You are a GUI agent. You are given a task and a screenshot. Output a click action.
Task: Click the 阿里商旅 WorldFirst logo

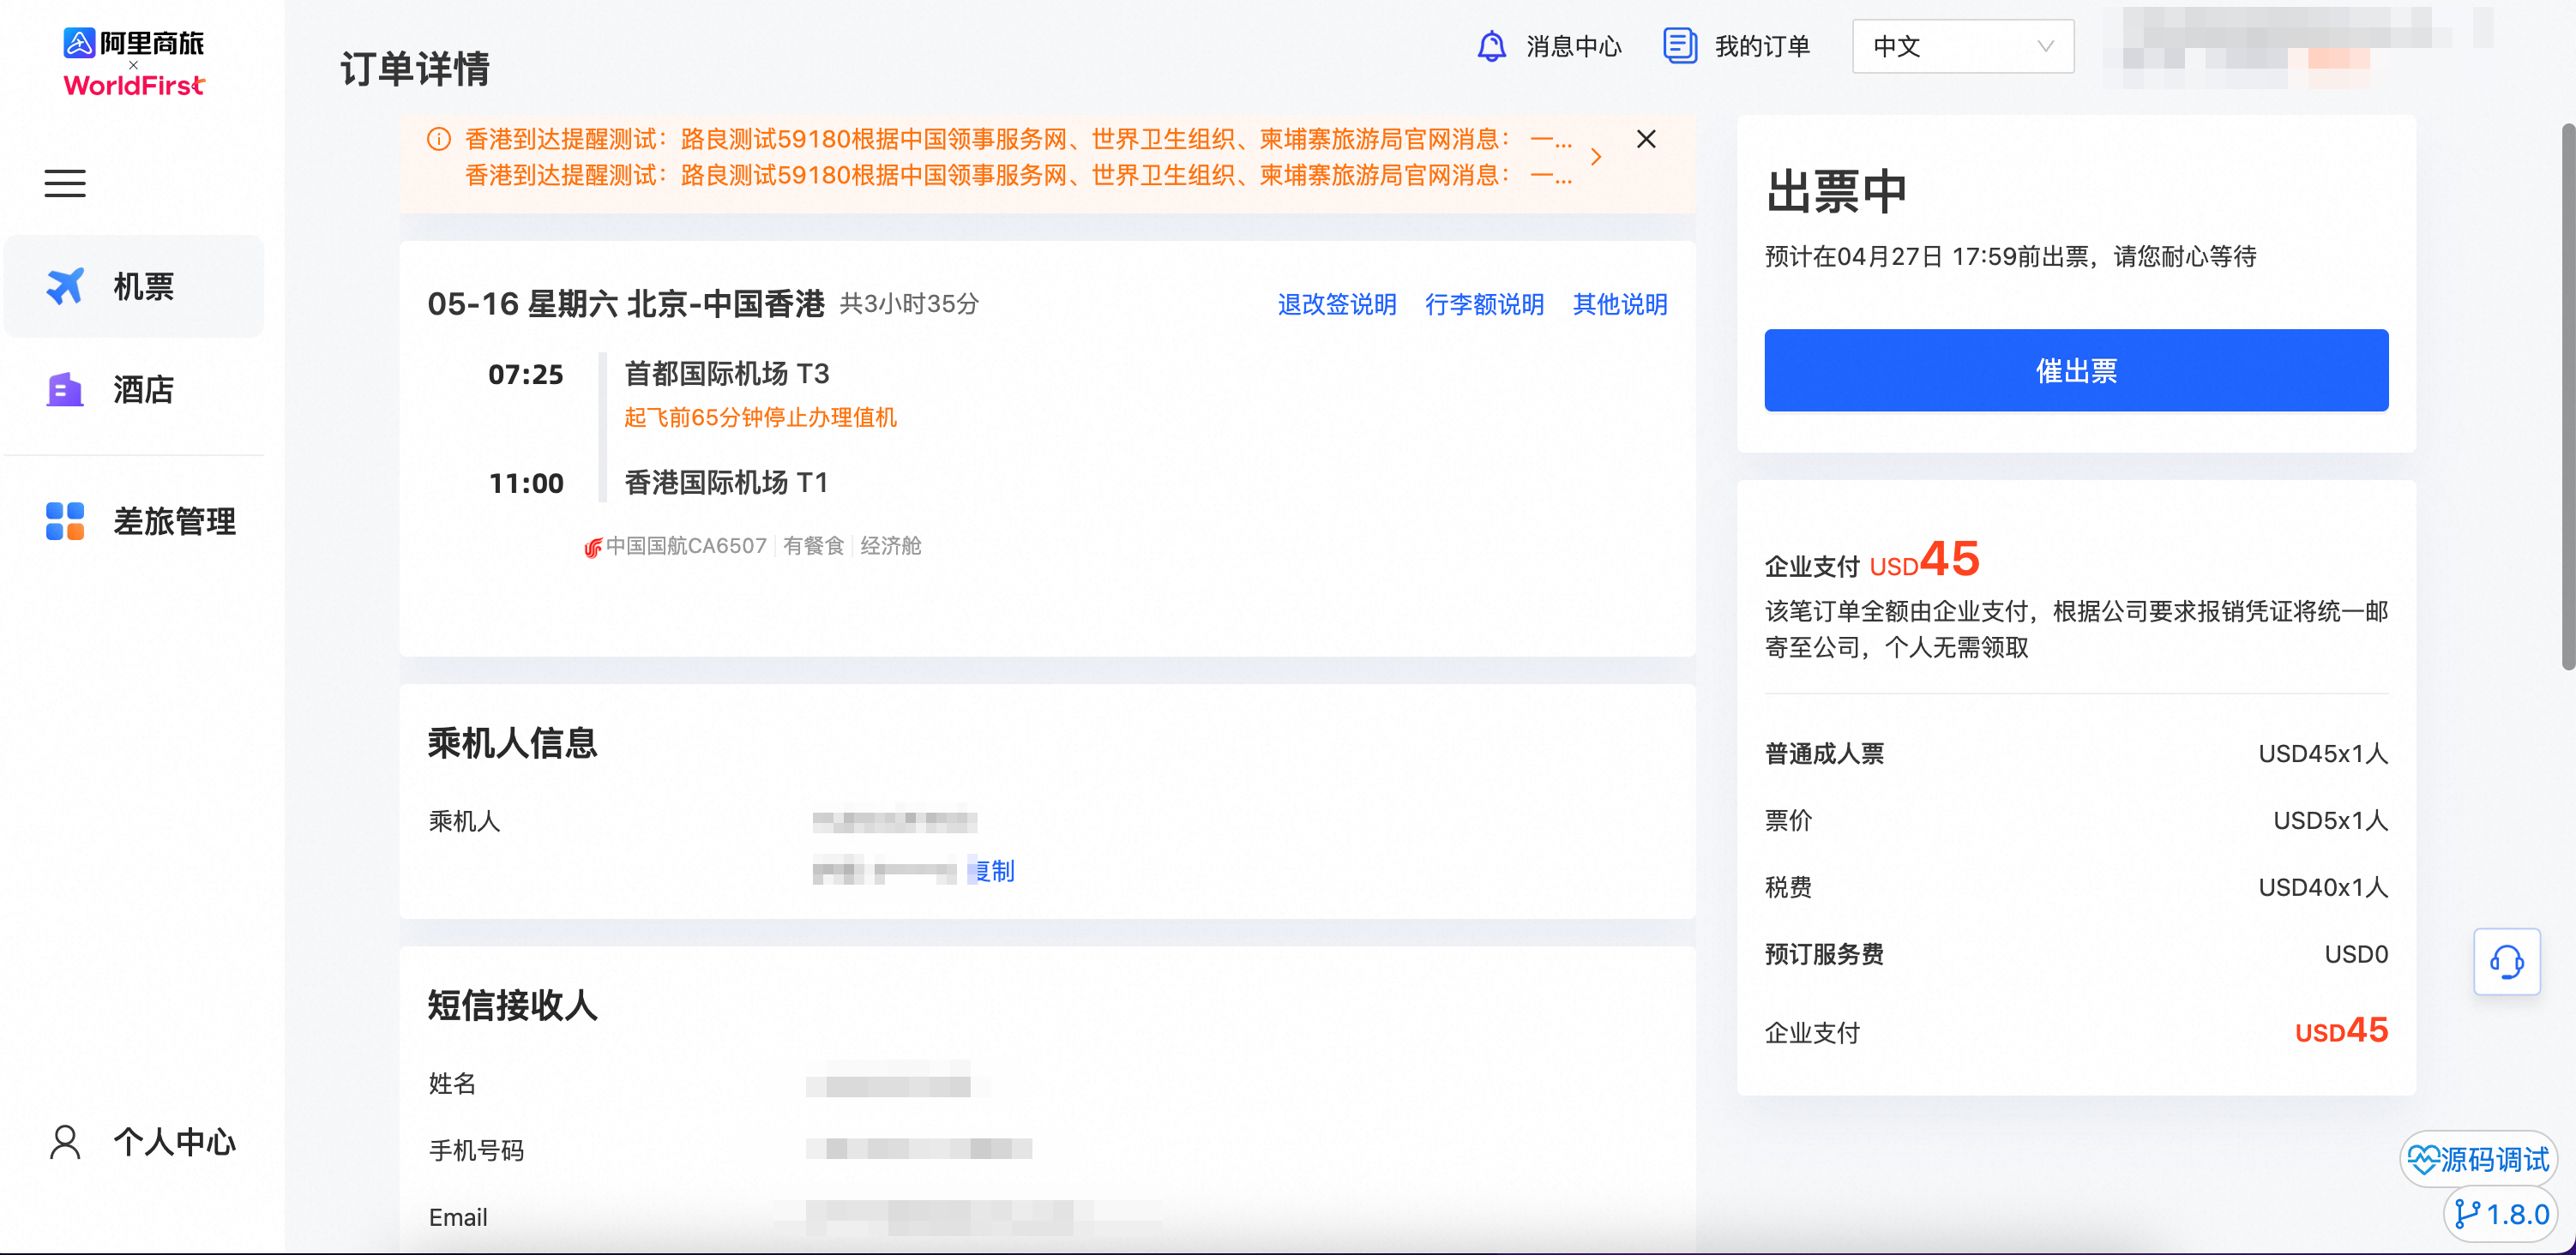click(134, 63)
